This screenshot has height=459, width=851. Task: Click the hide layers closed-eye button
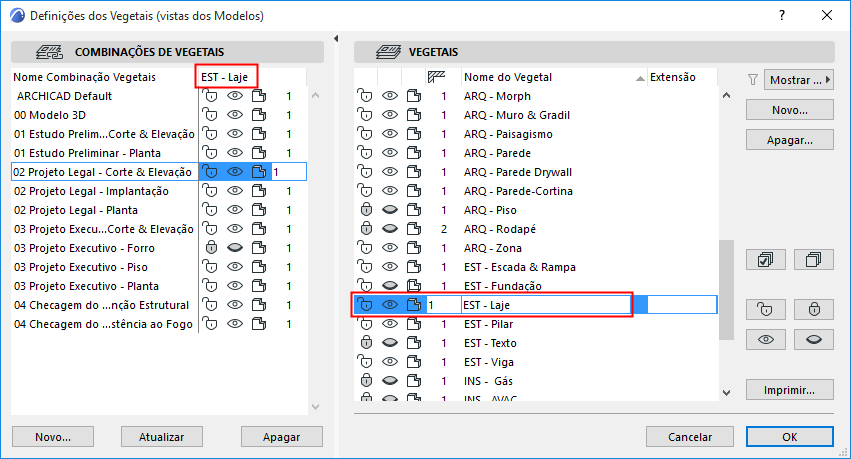click(x=813, y=339)
